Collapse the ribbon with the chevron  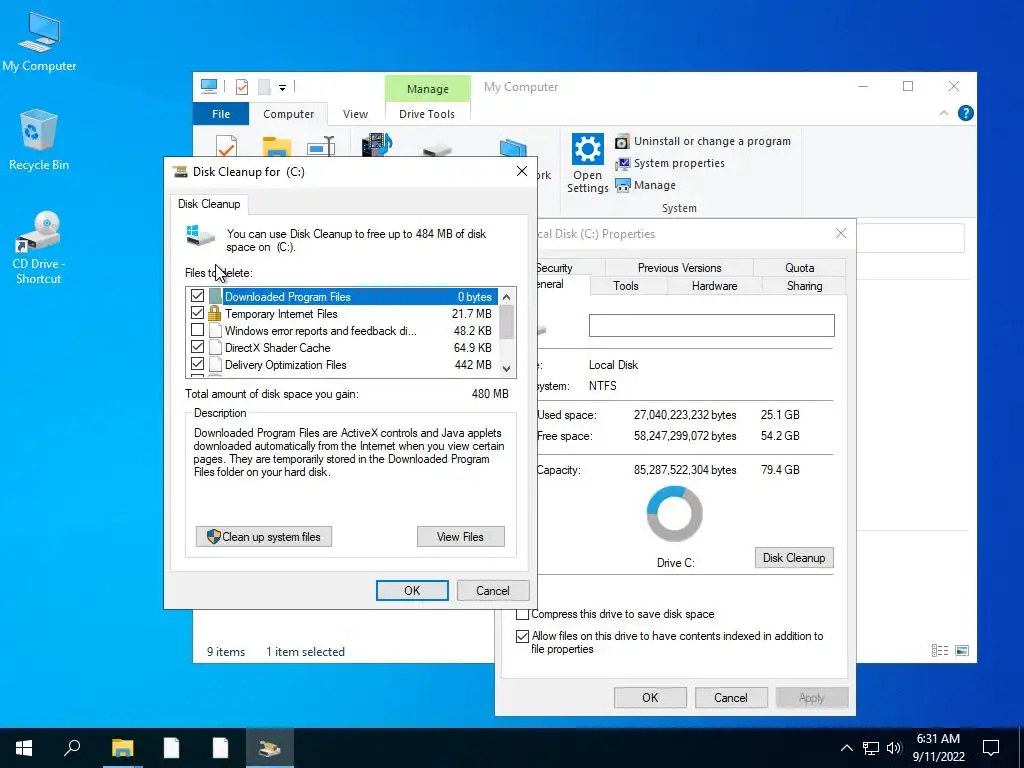pos(944,114)
